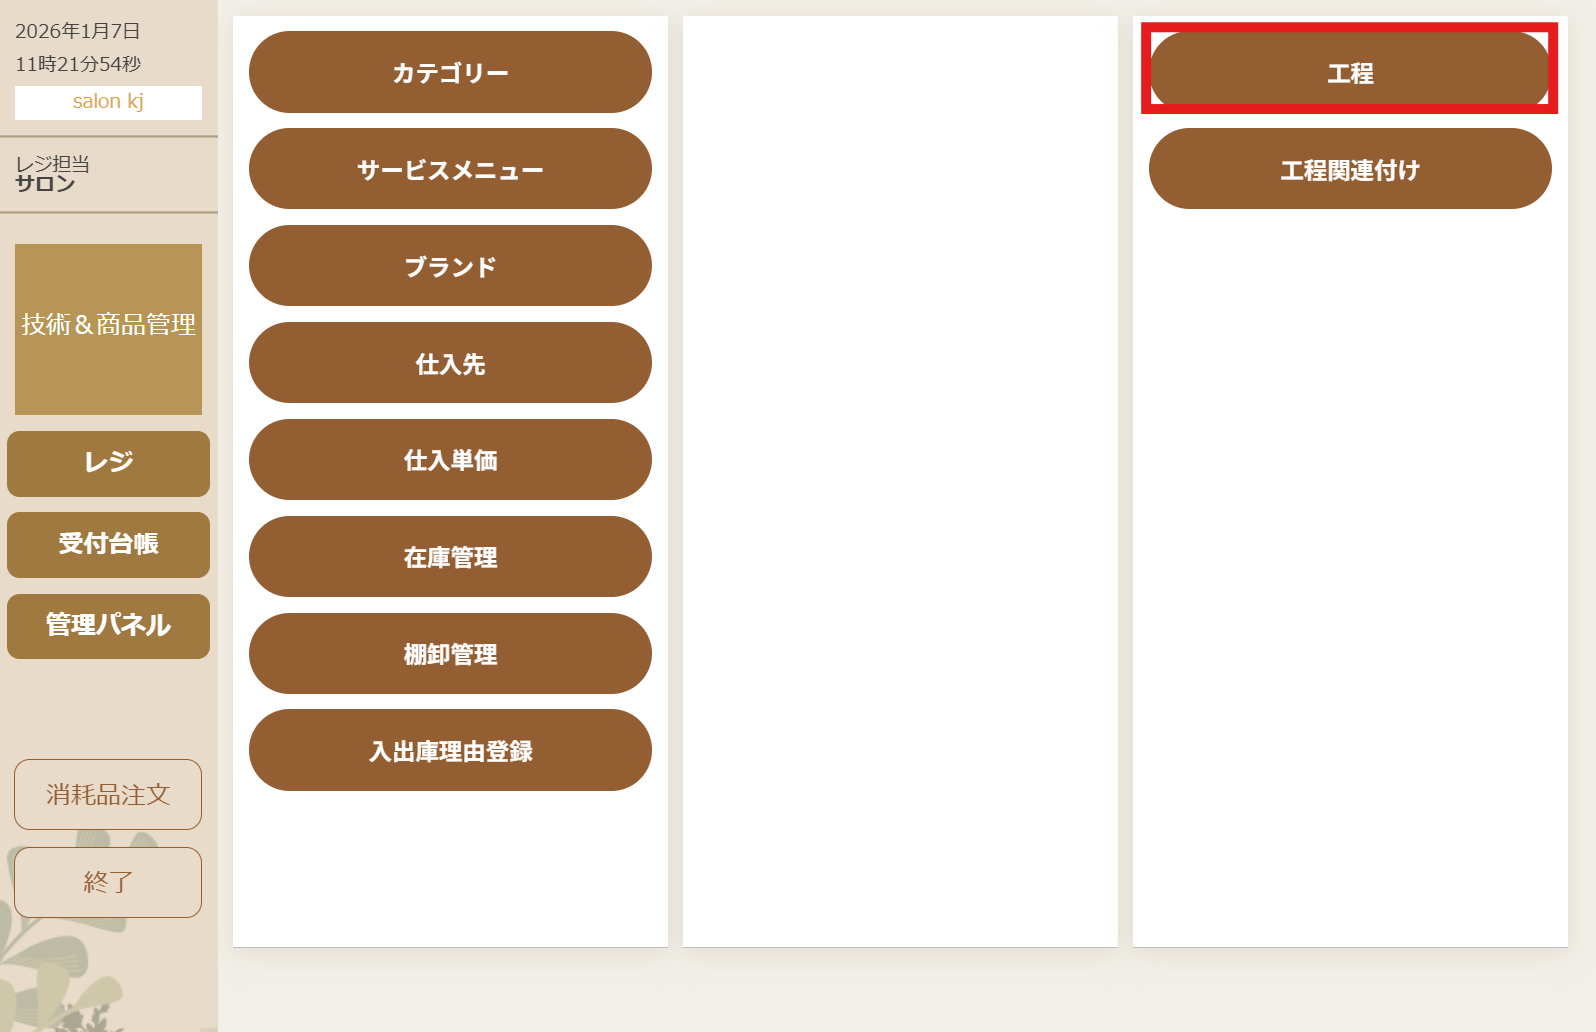
Task: Open the 工程 button
Action: pyautogui.click(x=1349, y=72)
